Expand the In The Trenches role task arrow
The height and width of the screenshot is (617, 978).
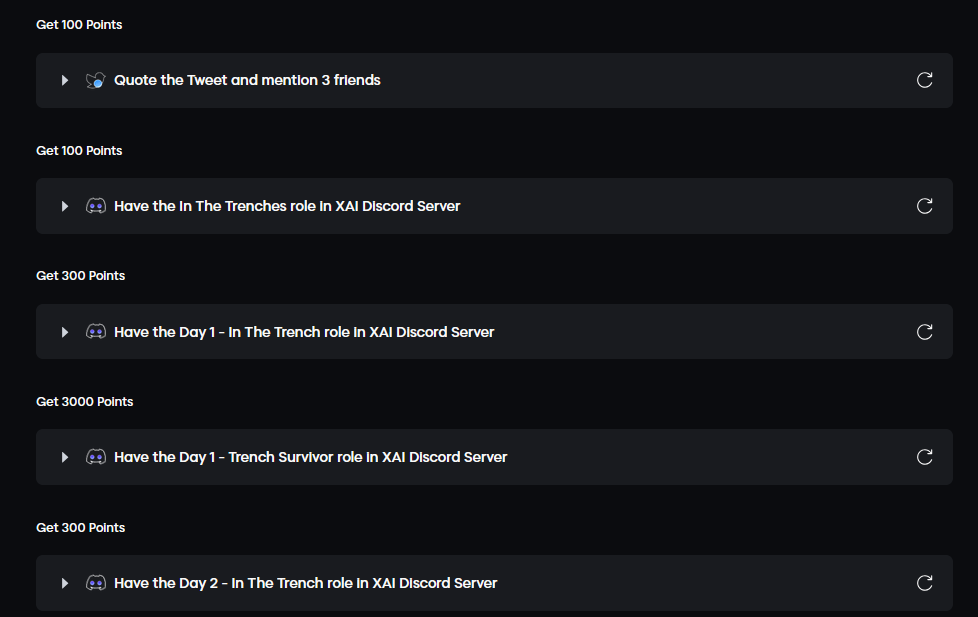[65, 206]
